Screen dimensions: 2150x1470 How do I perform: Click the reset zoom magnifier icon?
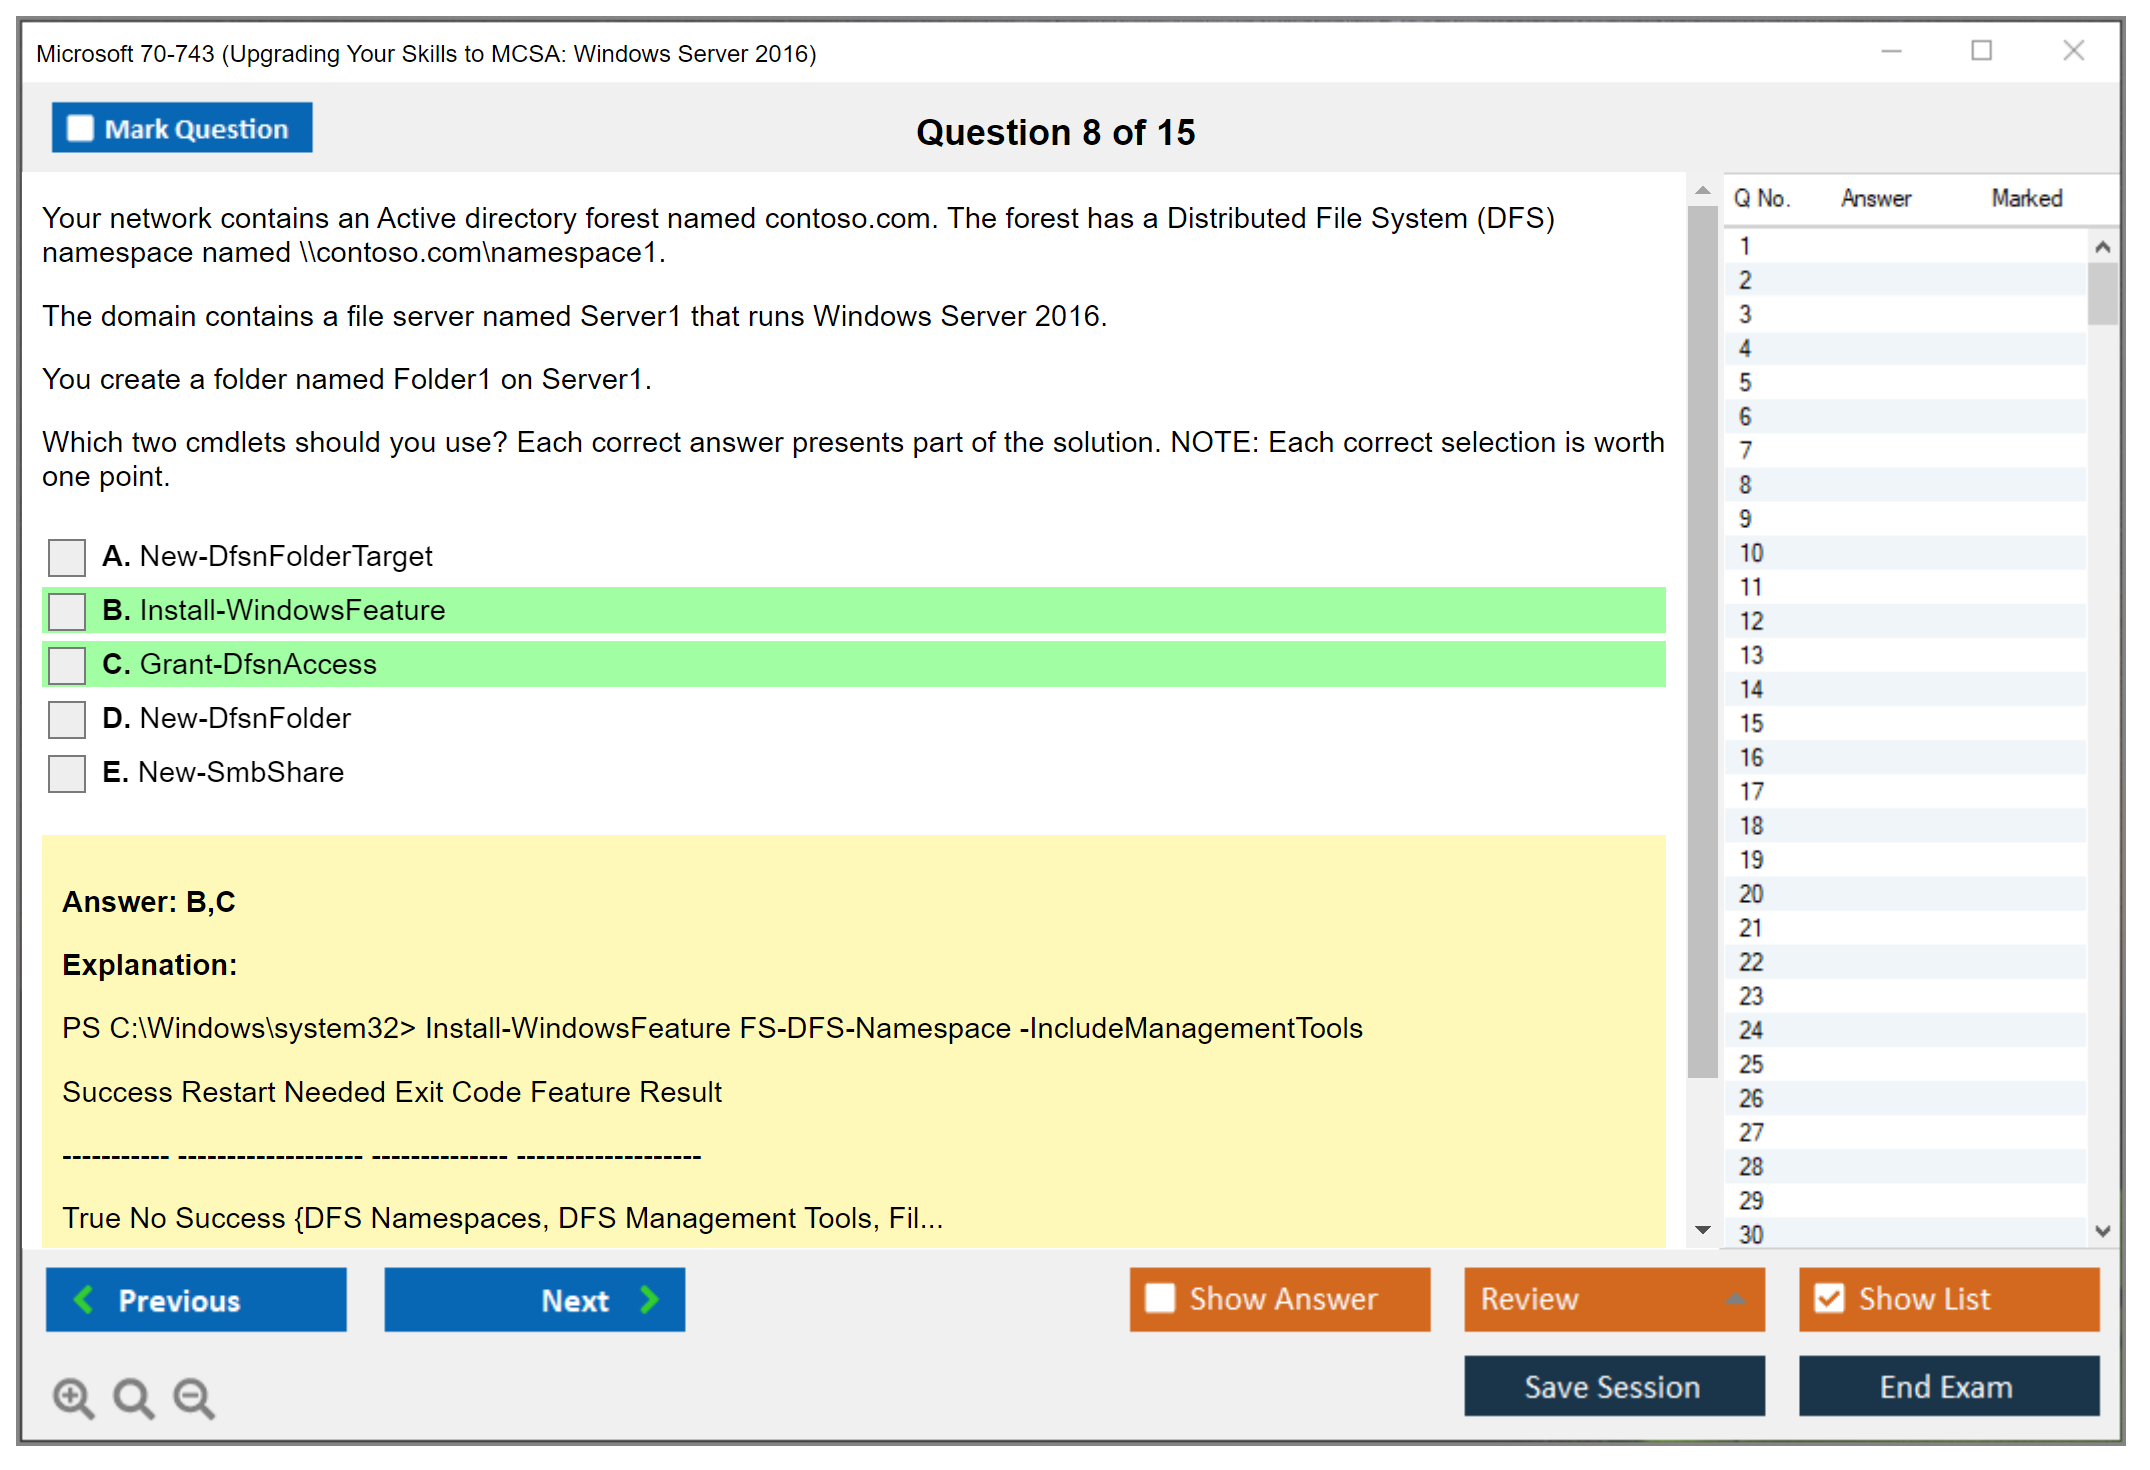click(133, 1397)
